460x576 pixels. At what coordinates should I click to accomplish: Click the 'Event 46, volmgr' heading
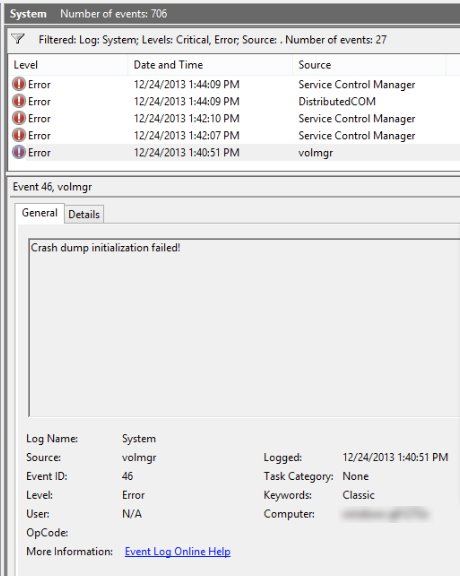pos(52,187)
